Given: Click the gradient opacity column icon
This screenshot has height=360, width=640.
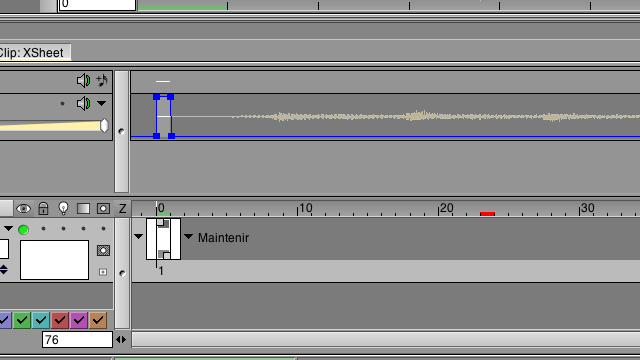Looking at the screenshot, I should [83, 209].
